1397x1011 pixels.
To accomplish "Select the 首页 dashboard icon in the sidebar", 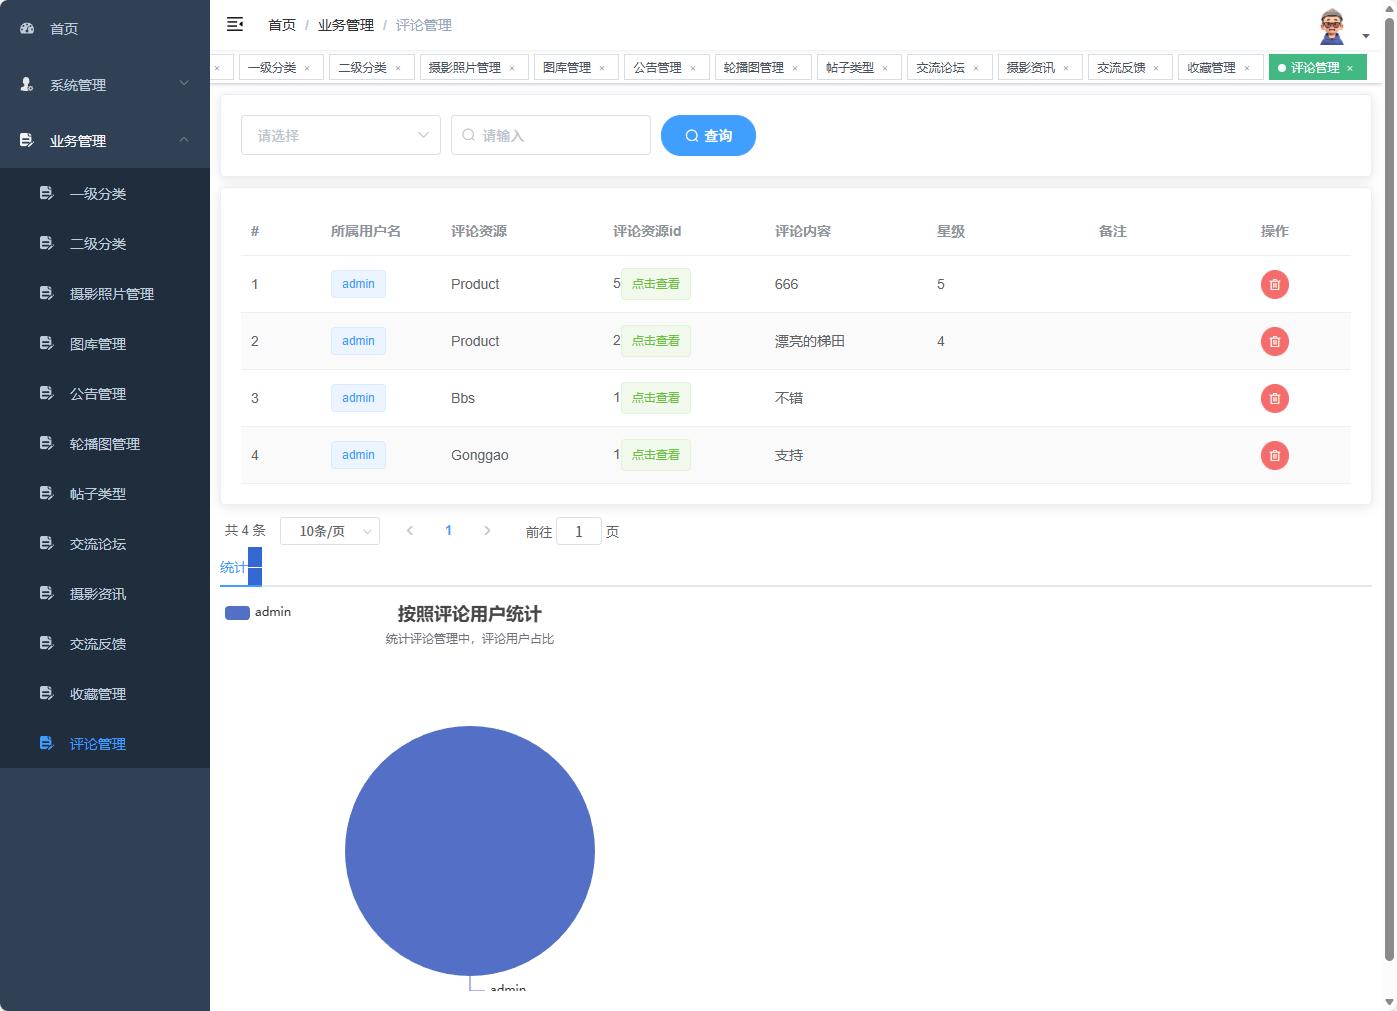I will 26,28.
